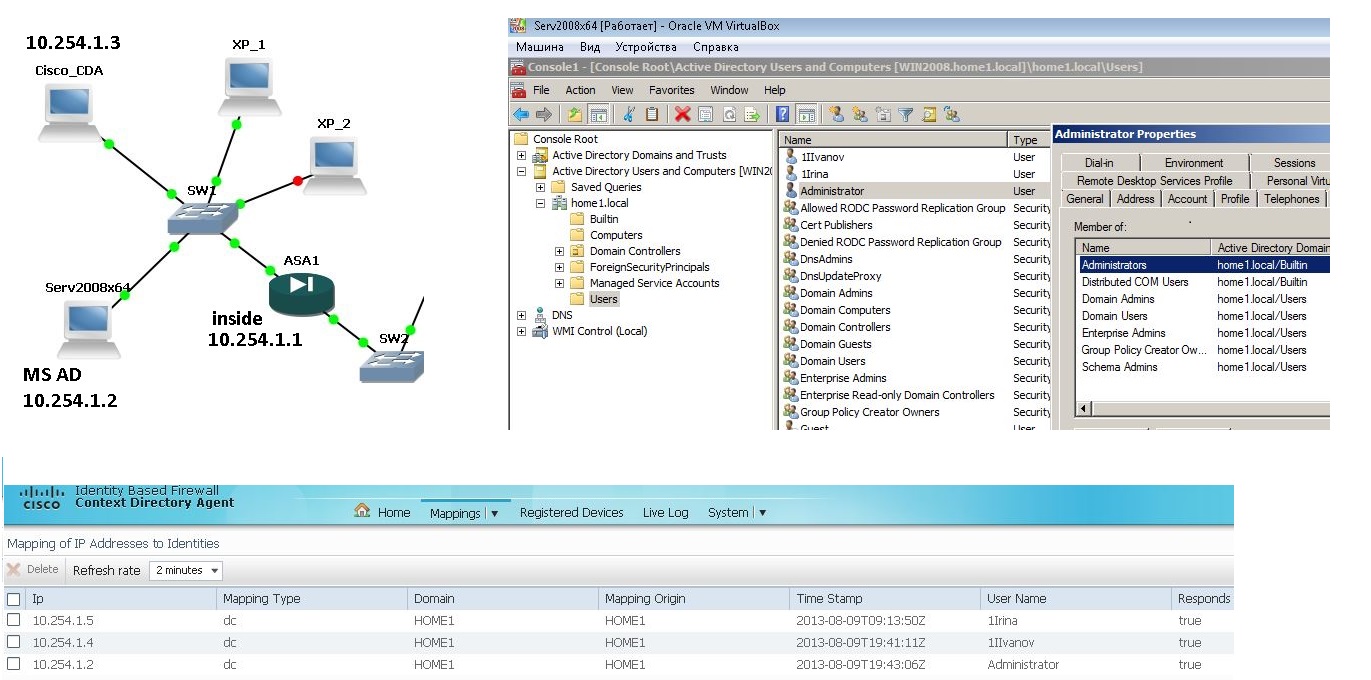
Task: Check the box for IP 10.254.1.5
Action: [x=13, y=620]
